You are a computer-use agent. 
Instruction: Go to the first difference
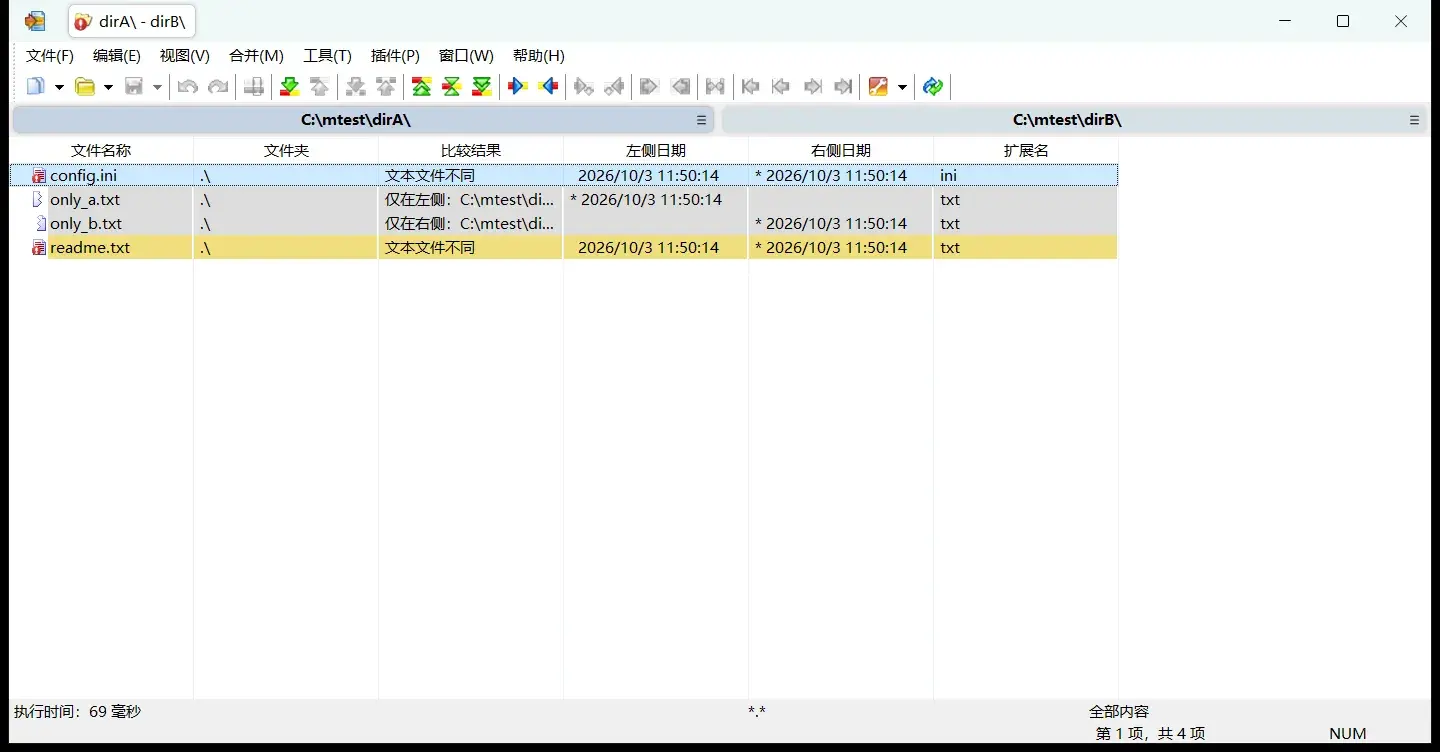point(422,87)
